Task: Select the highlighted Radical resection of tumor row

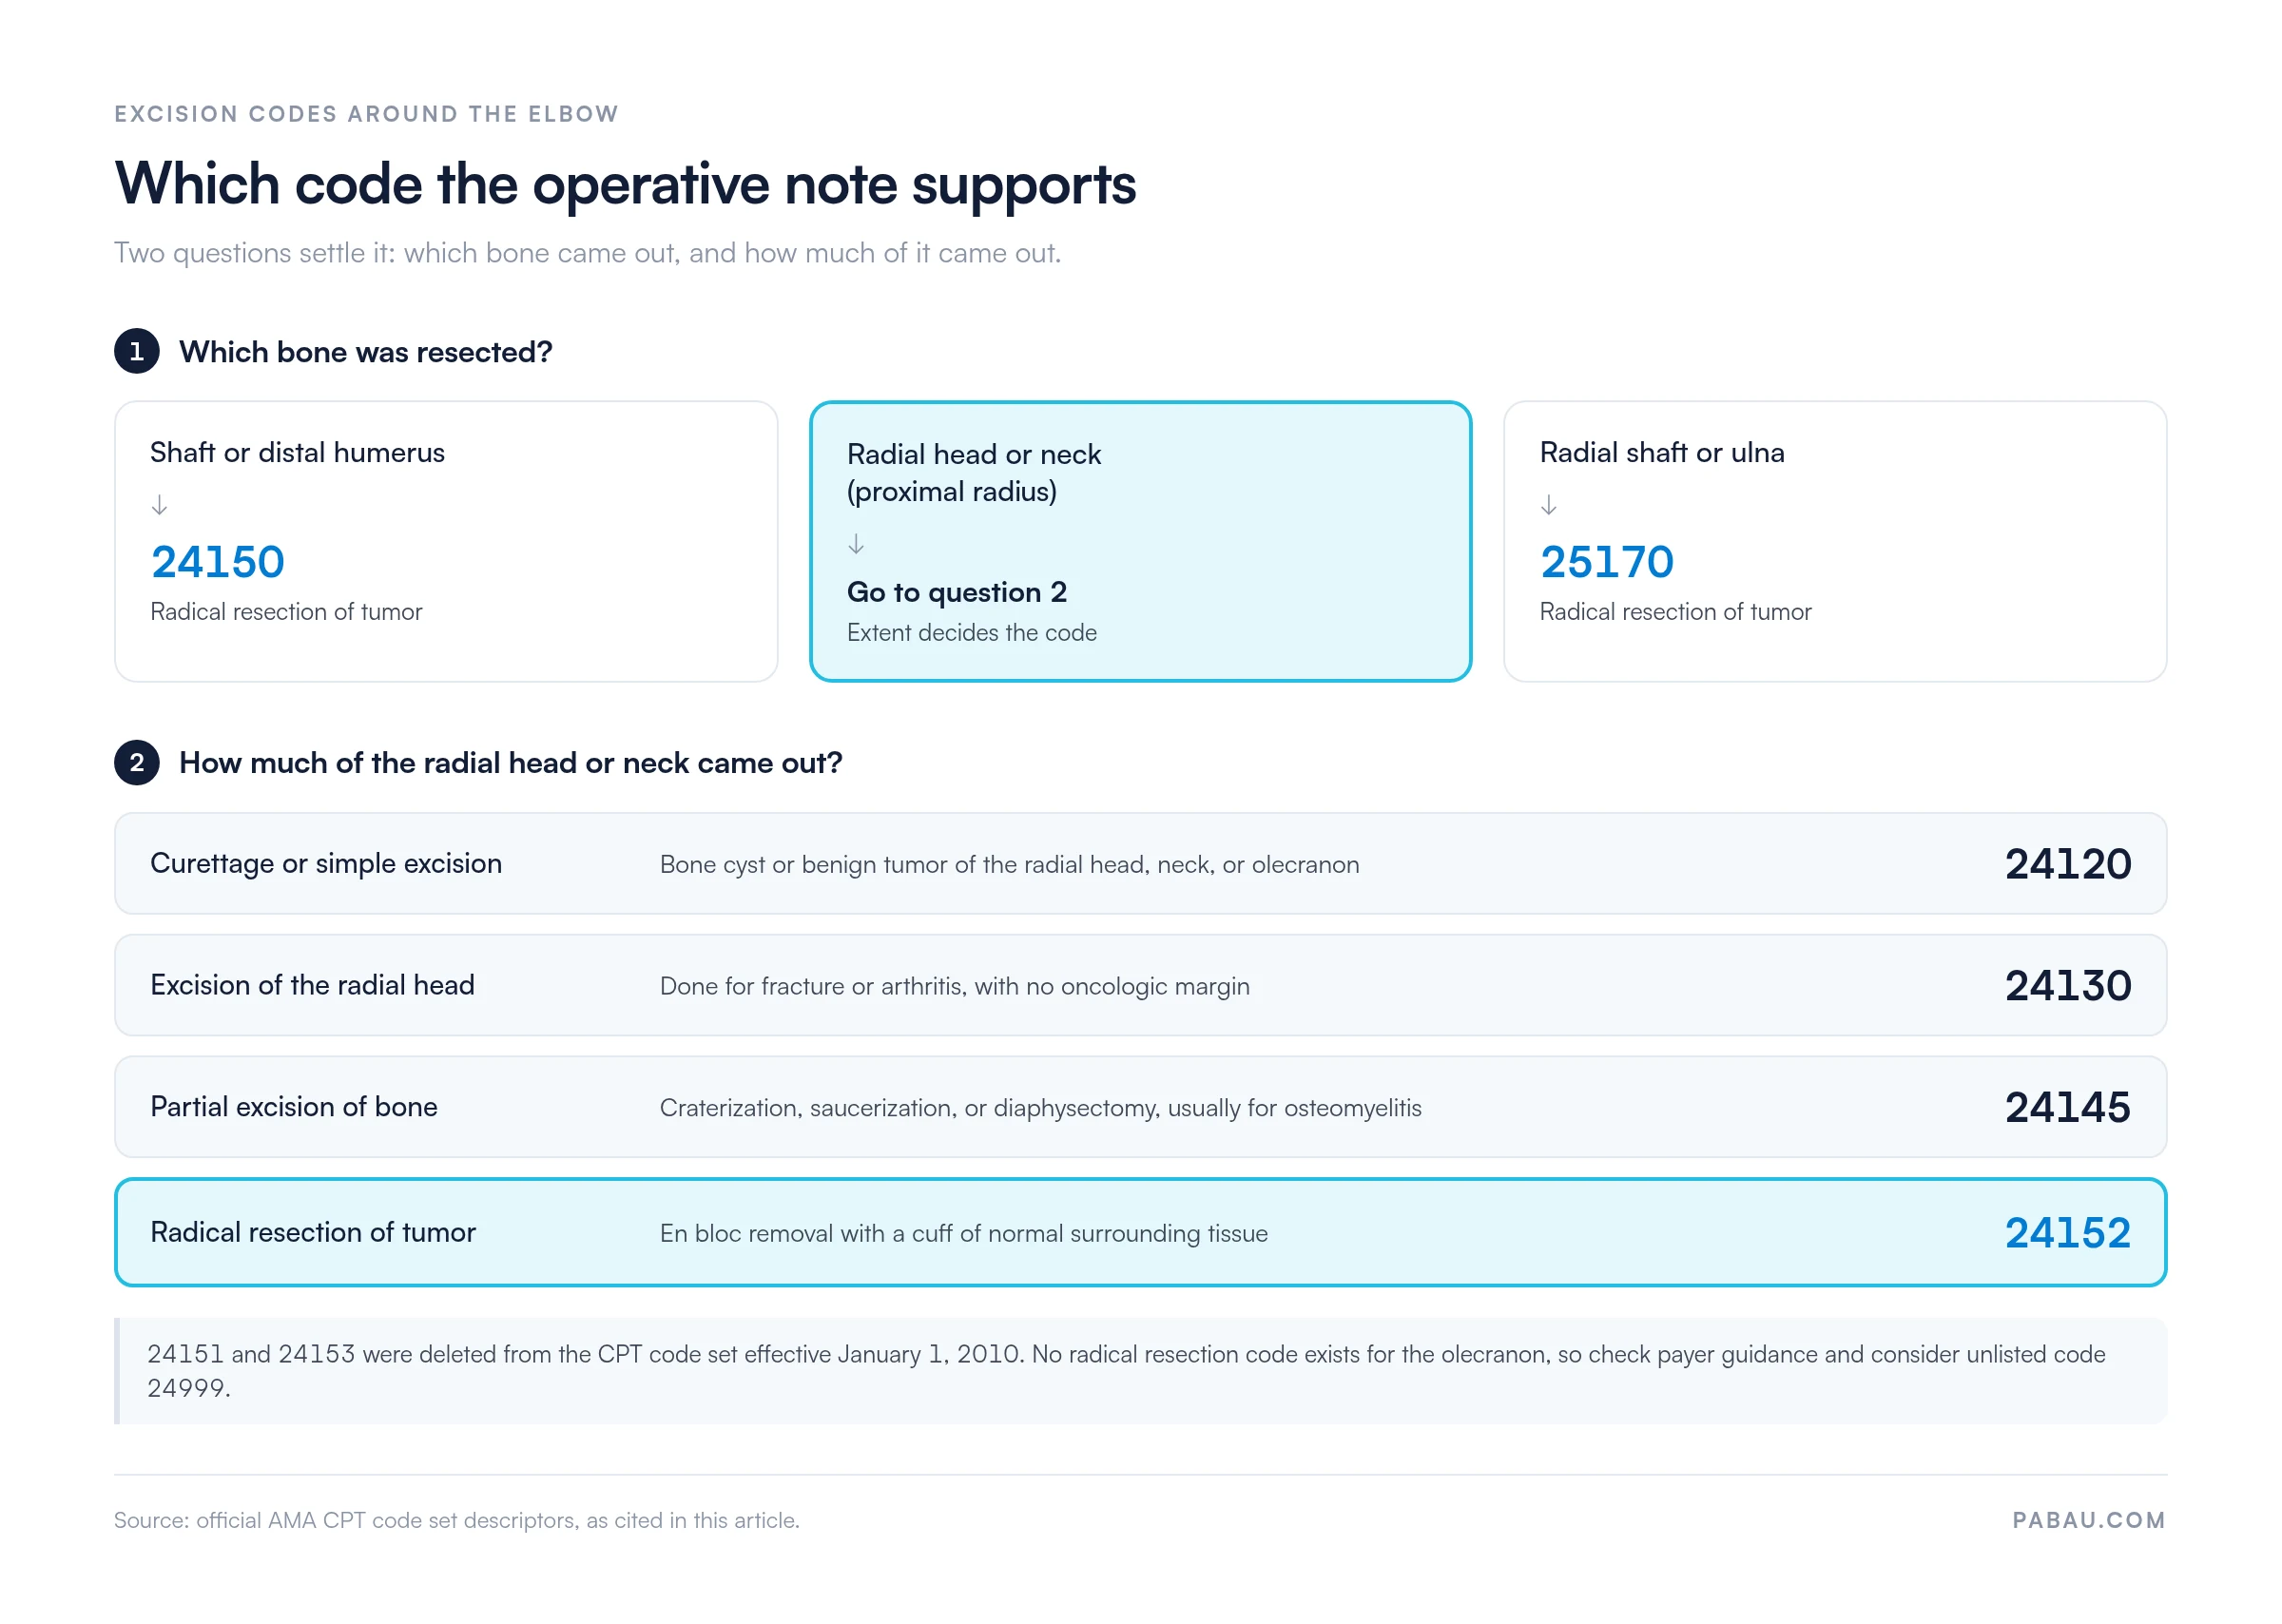Action: (x=1140, y=1232)
